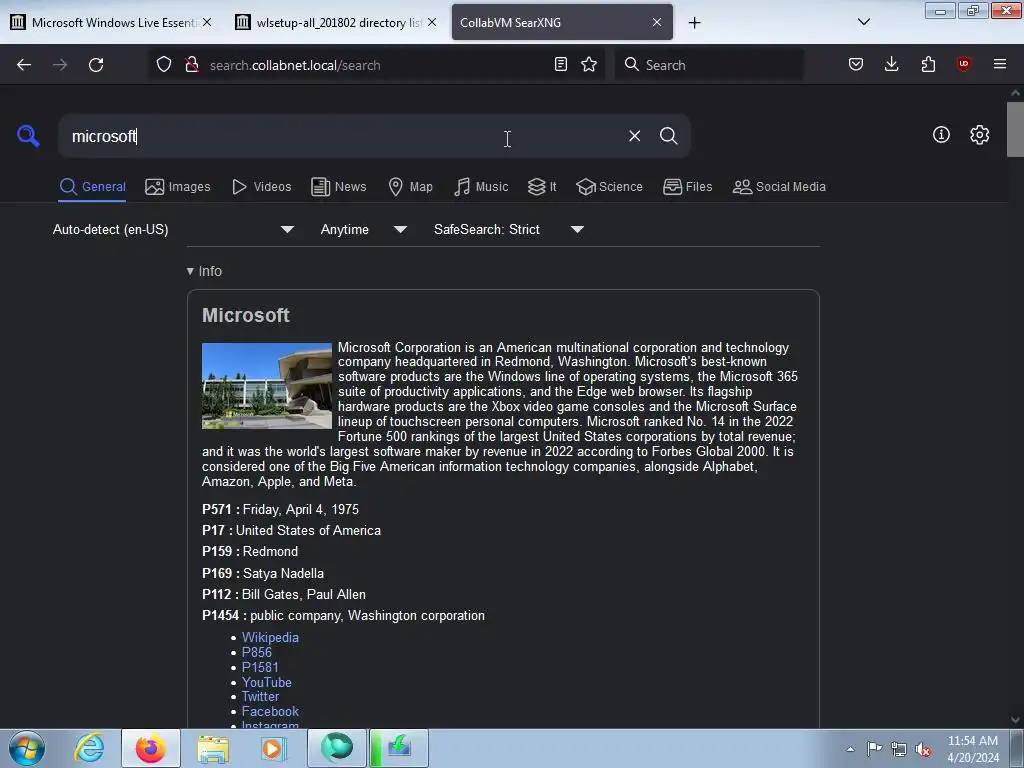Reload the current page
Viewport: 1024px width, 768px height.
click(96, 65)
